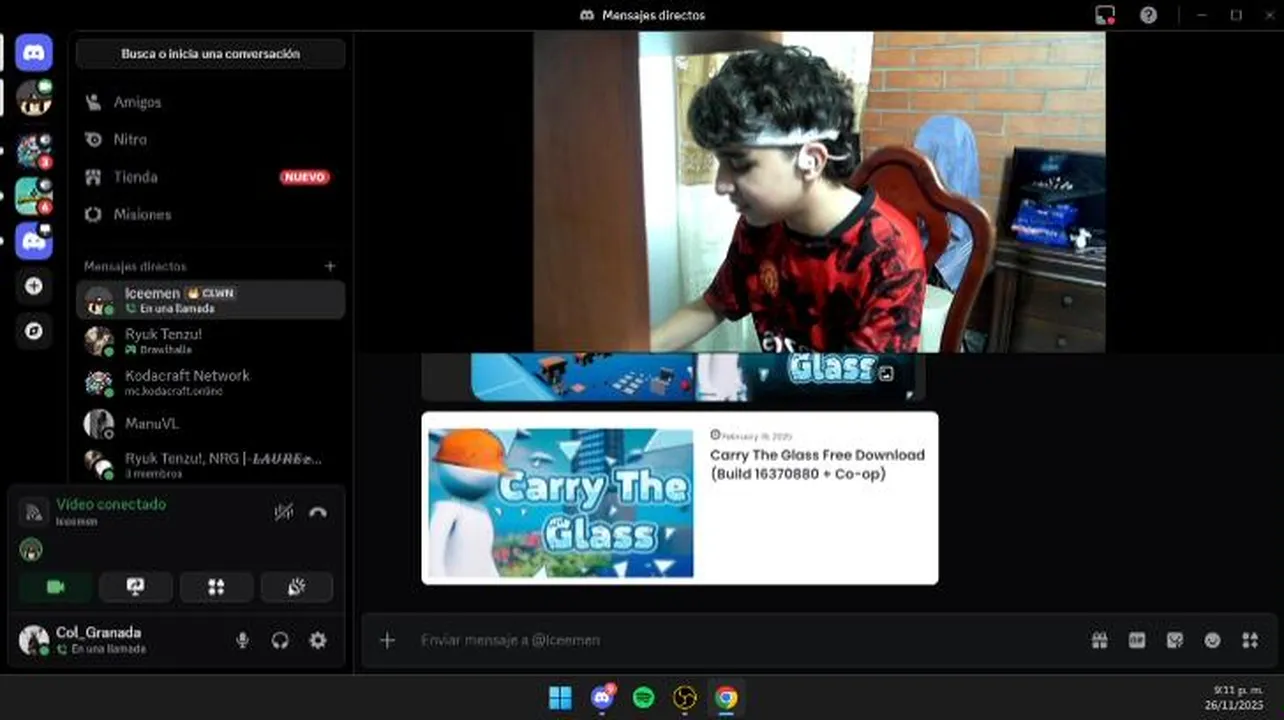Open the Carry The Glass Free Download link preview
This screenshot has width=1284, height=720.
coord(817,464)
